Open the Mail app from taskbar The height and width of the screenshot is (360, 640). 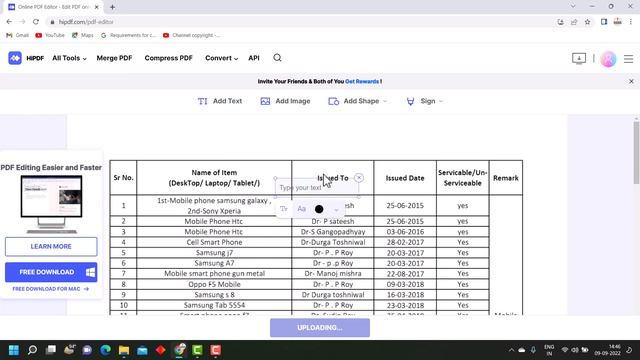click(x=142, y=350)
